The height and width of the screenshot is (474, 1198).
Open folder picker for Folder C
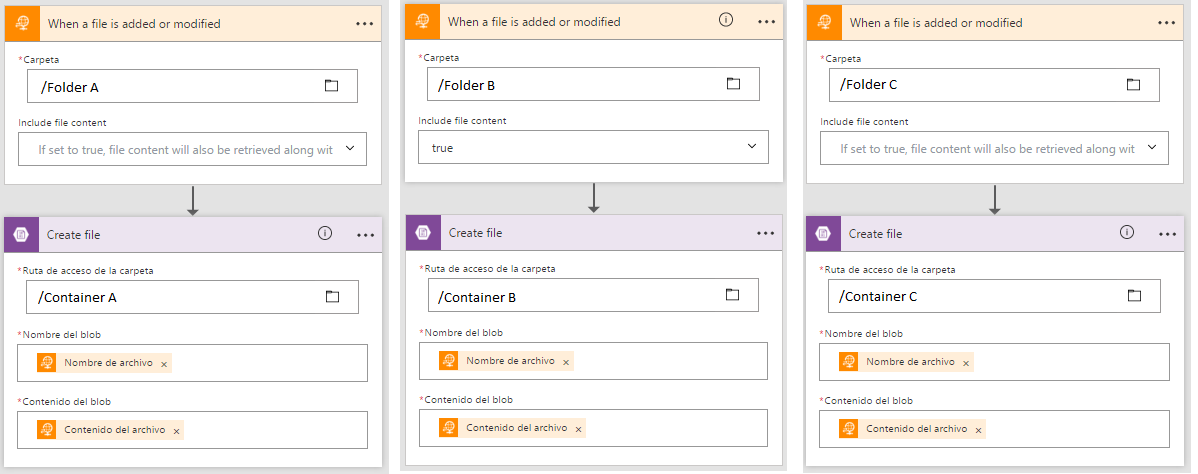(x=1133, y=84)
